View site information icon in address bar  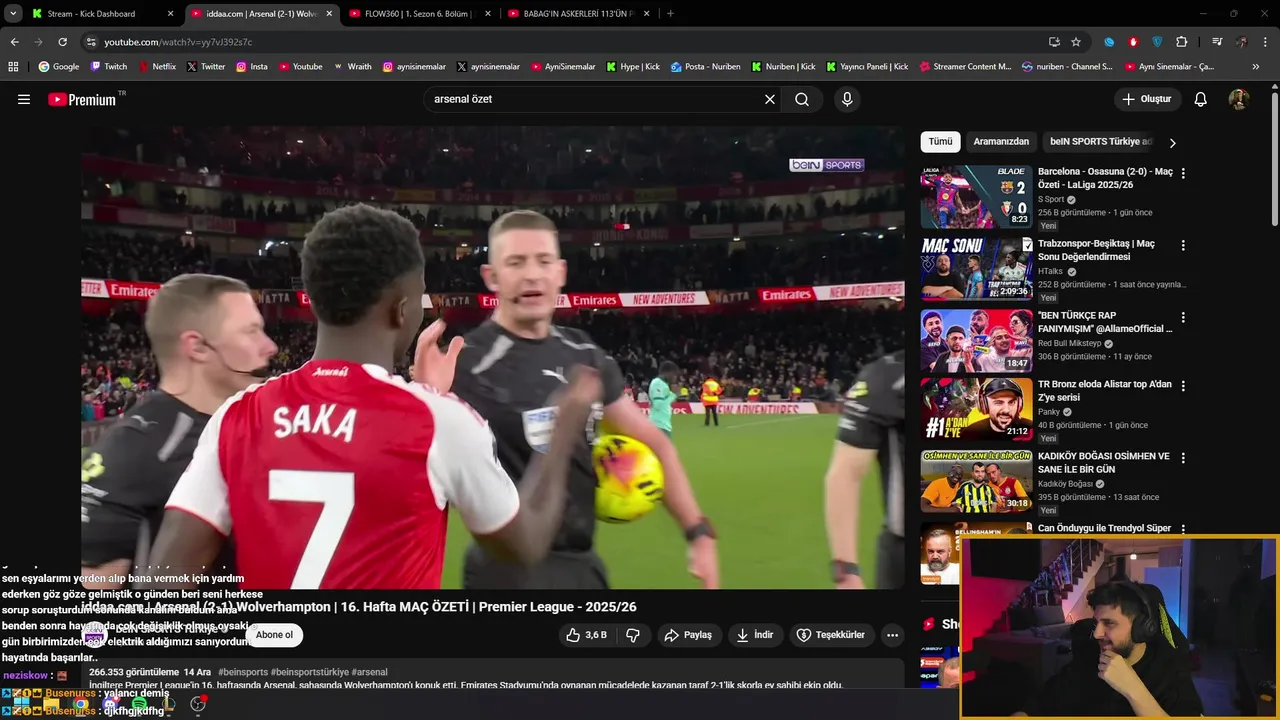91,42
